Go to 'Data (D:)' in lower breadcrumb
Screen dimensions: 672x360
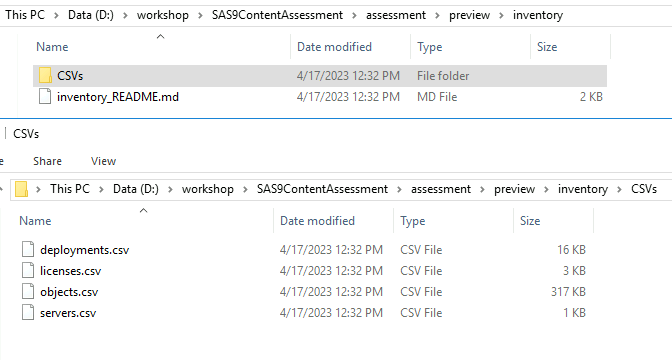tap(136, 189)
